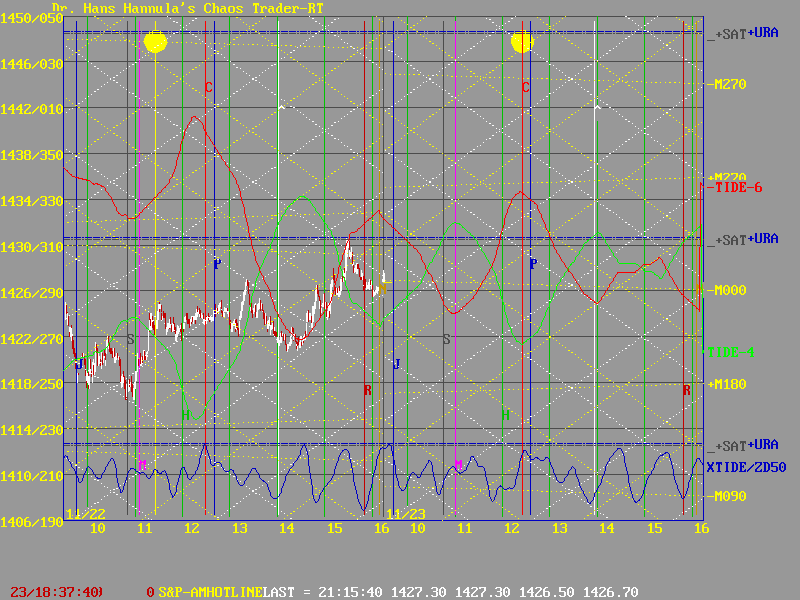Click the magenta M marker on 11/22

tap(142, 465)
